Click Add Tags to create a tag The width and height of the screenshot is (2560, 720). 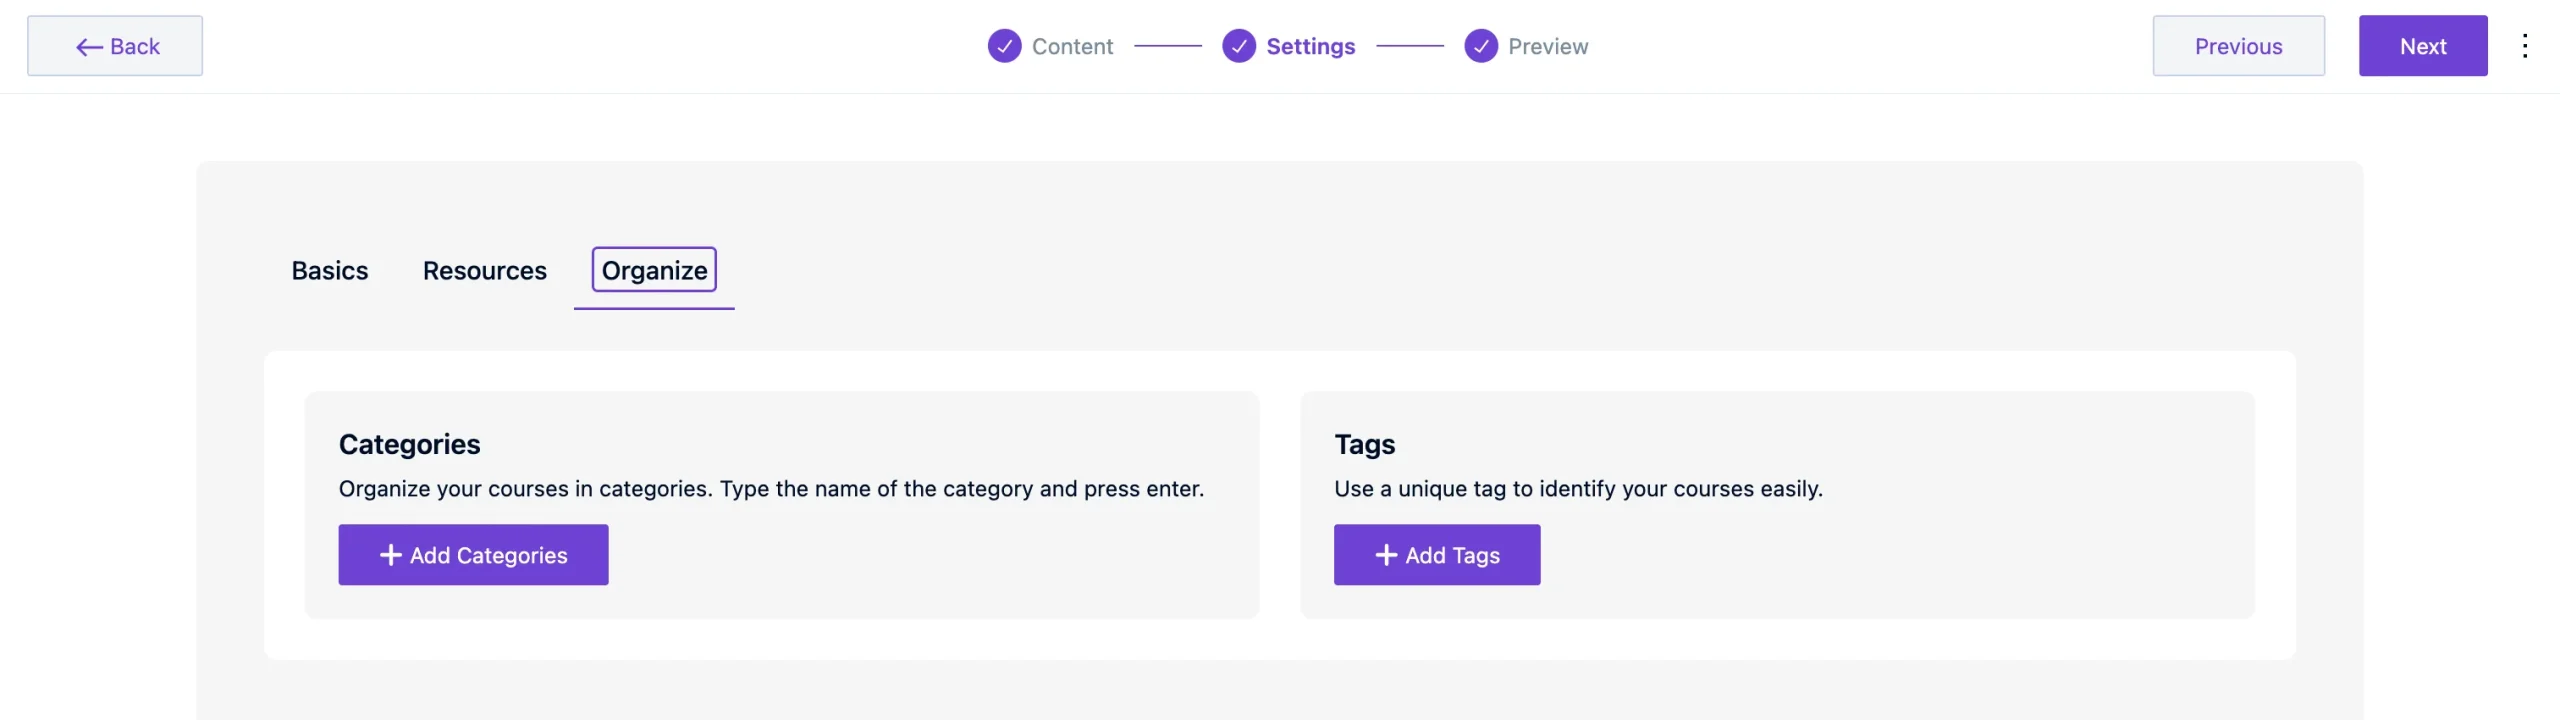click(1437, 554)
